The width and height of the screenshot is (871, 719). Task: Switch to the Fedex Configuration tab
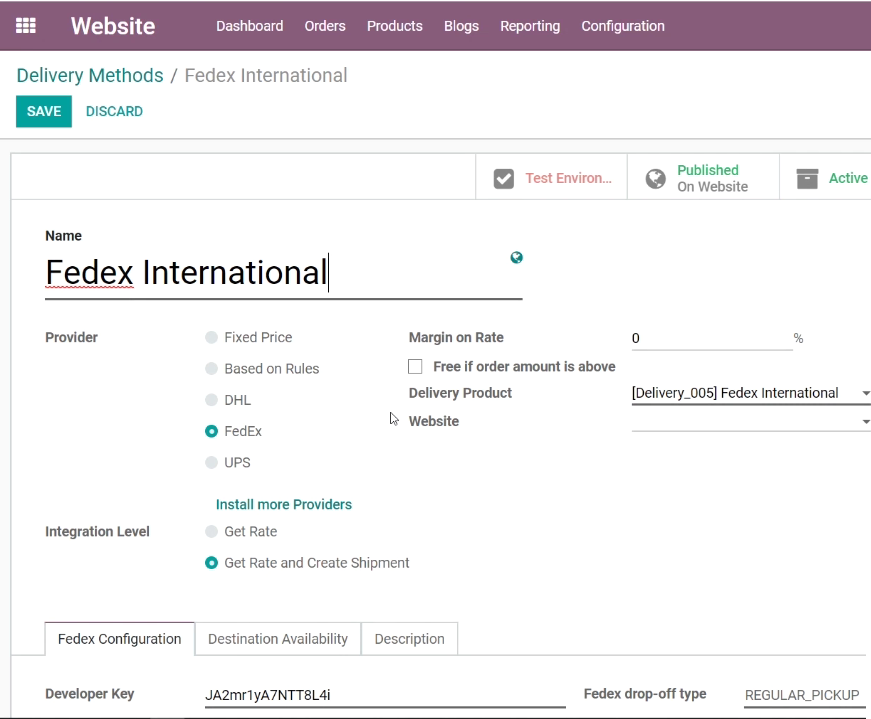[x=119, y=639]
